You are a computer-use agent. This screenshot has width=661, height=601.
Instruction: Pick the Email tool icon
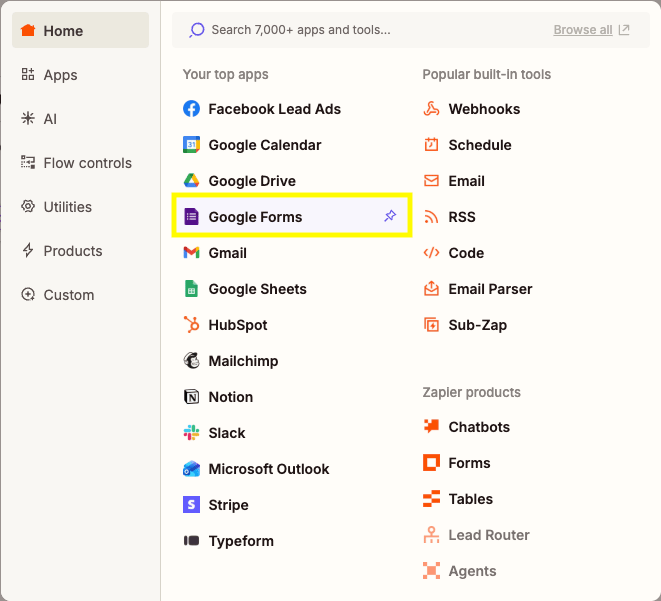[x=431, y=181]
